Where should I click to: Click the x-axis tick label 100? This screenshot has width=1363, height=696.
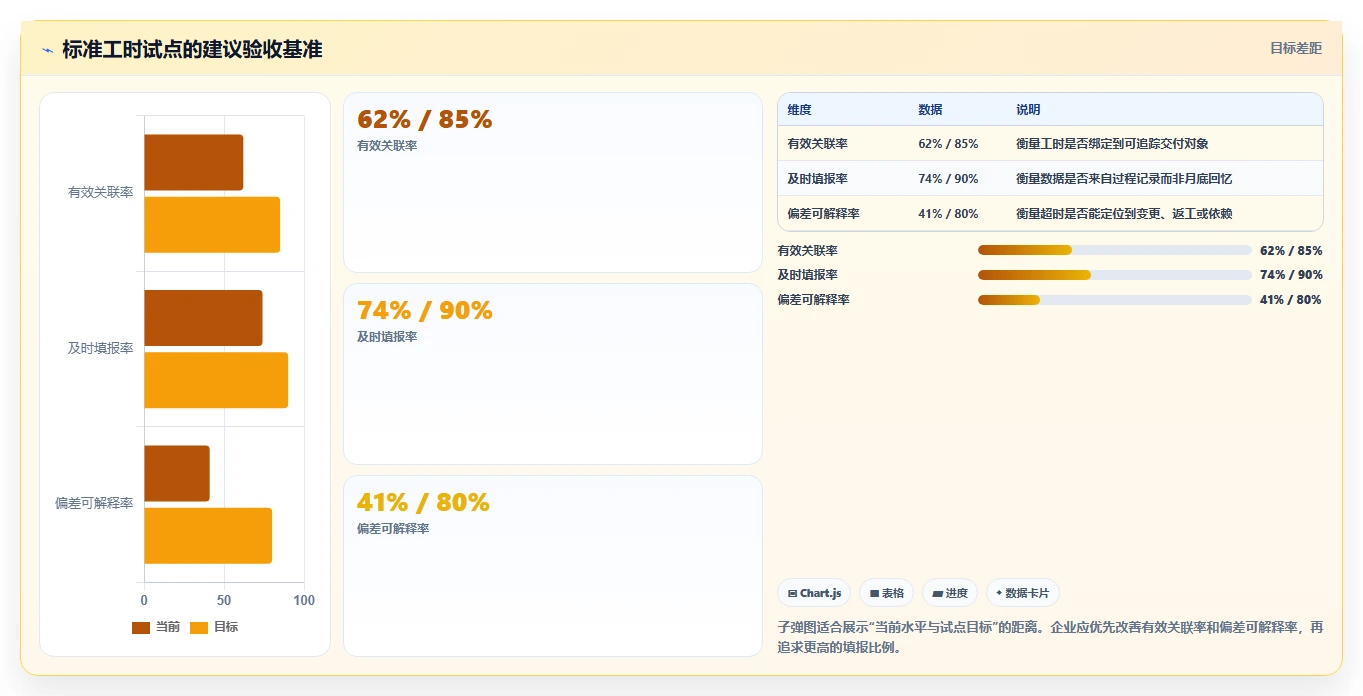coord(304,601)
